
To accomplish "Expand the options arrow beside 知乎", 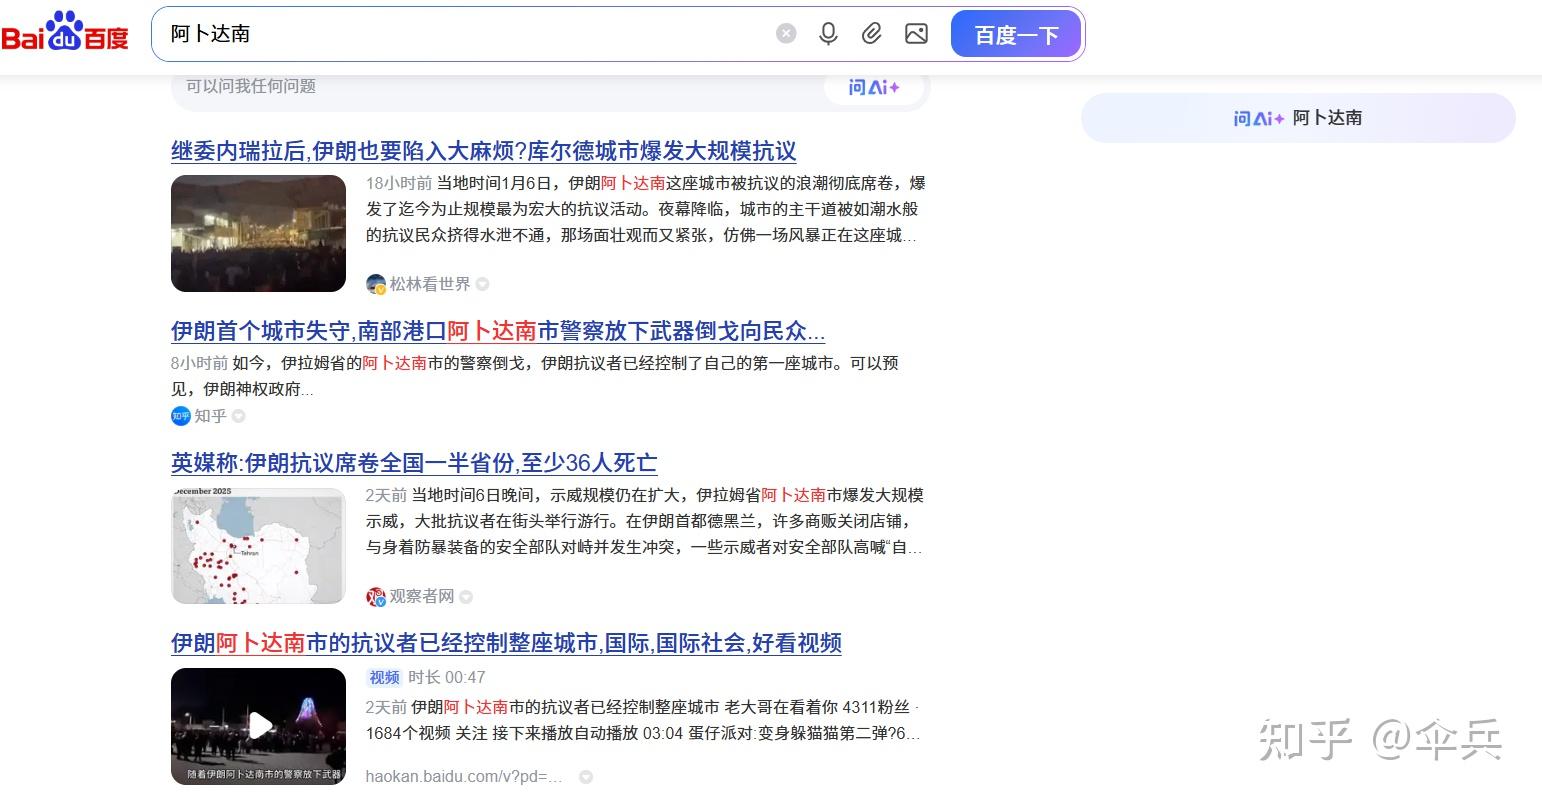I will coord(238,416).
